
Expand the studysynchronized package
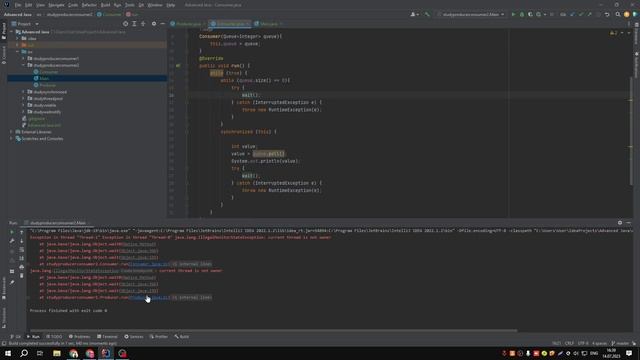point(23,92)
